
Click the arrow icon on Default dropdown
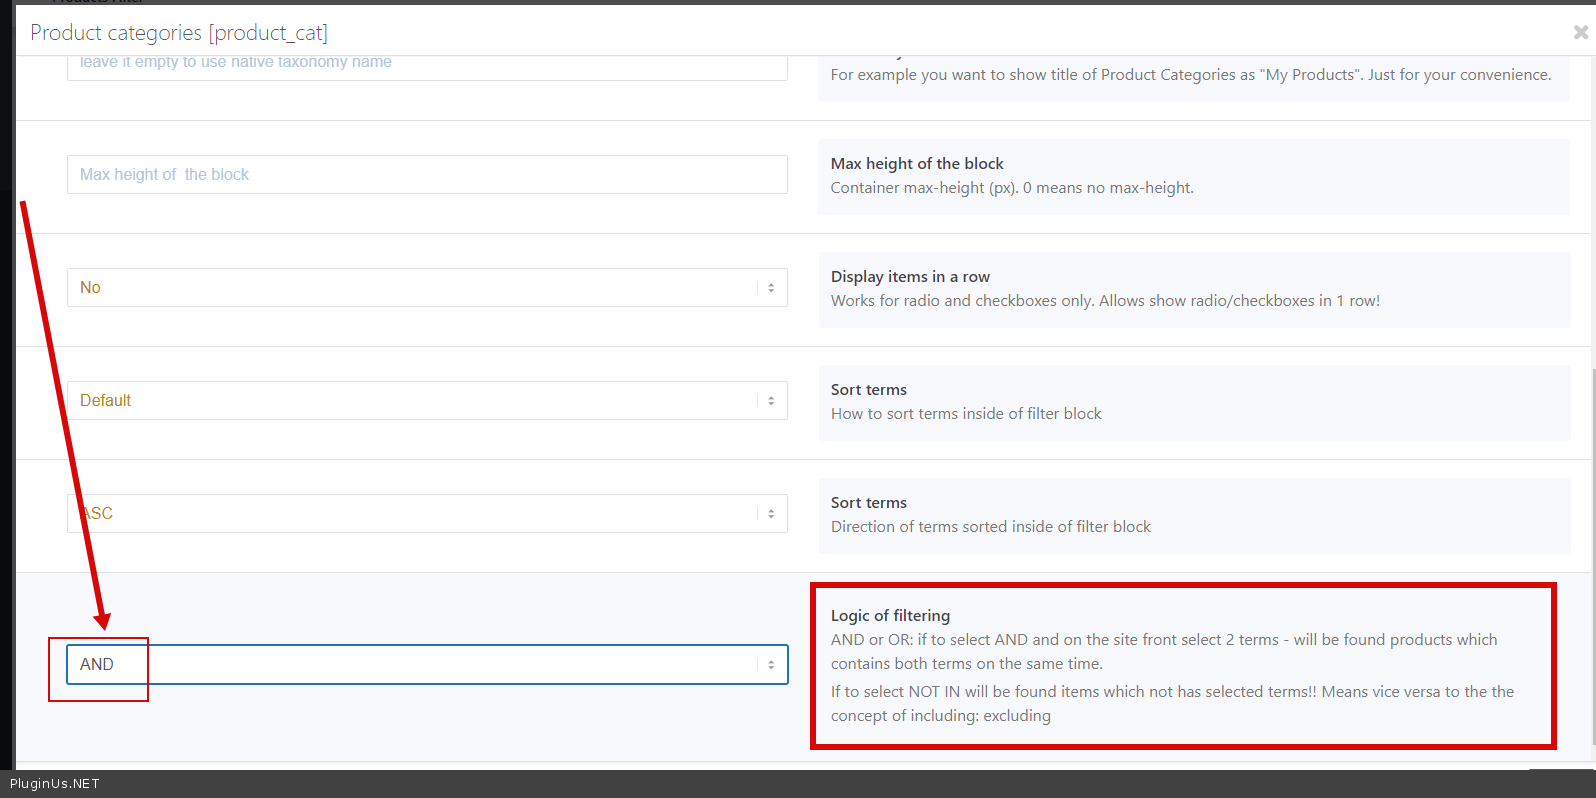coord(771,401)
